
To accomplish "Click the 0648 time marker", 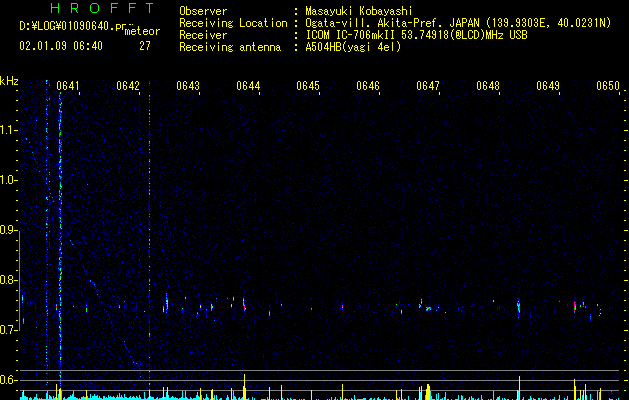I will coord(488,86).
